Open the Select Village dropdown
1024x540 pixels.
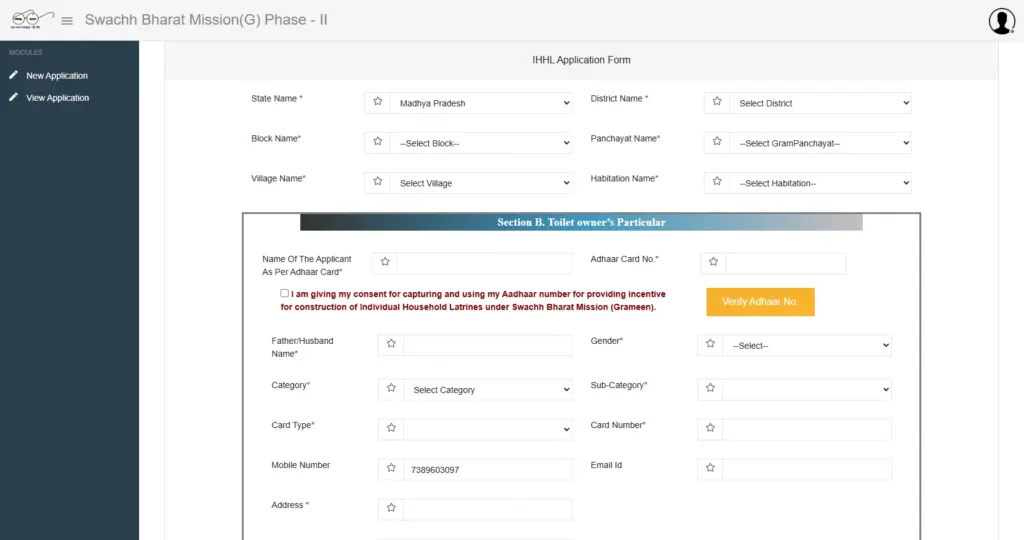pos(481,183)
